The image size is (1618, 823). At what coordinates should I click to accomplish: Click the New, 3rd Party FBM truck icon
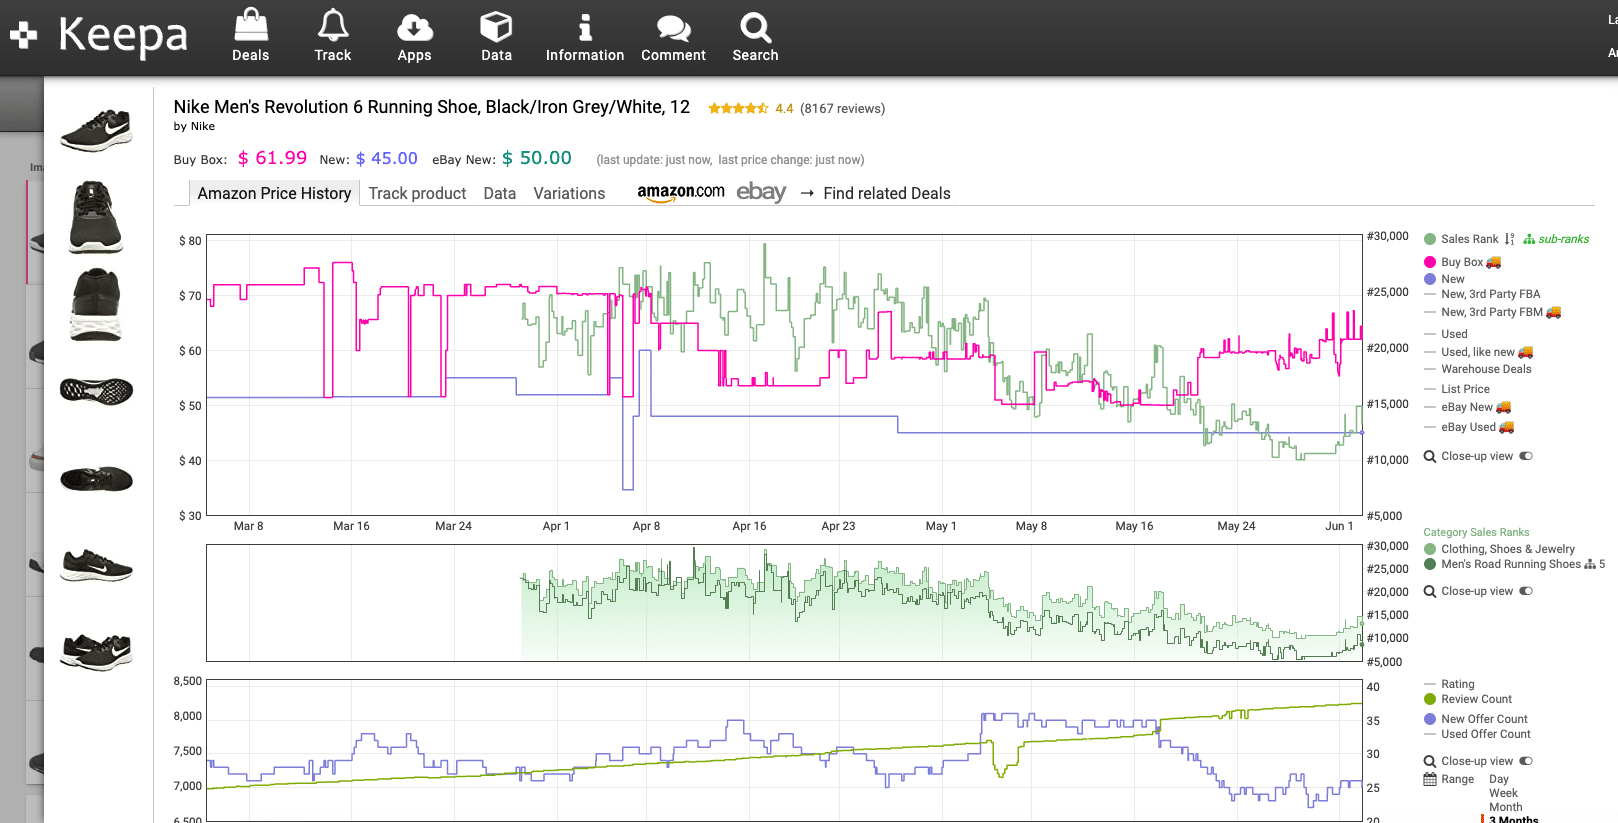tap(1554, 312)
